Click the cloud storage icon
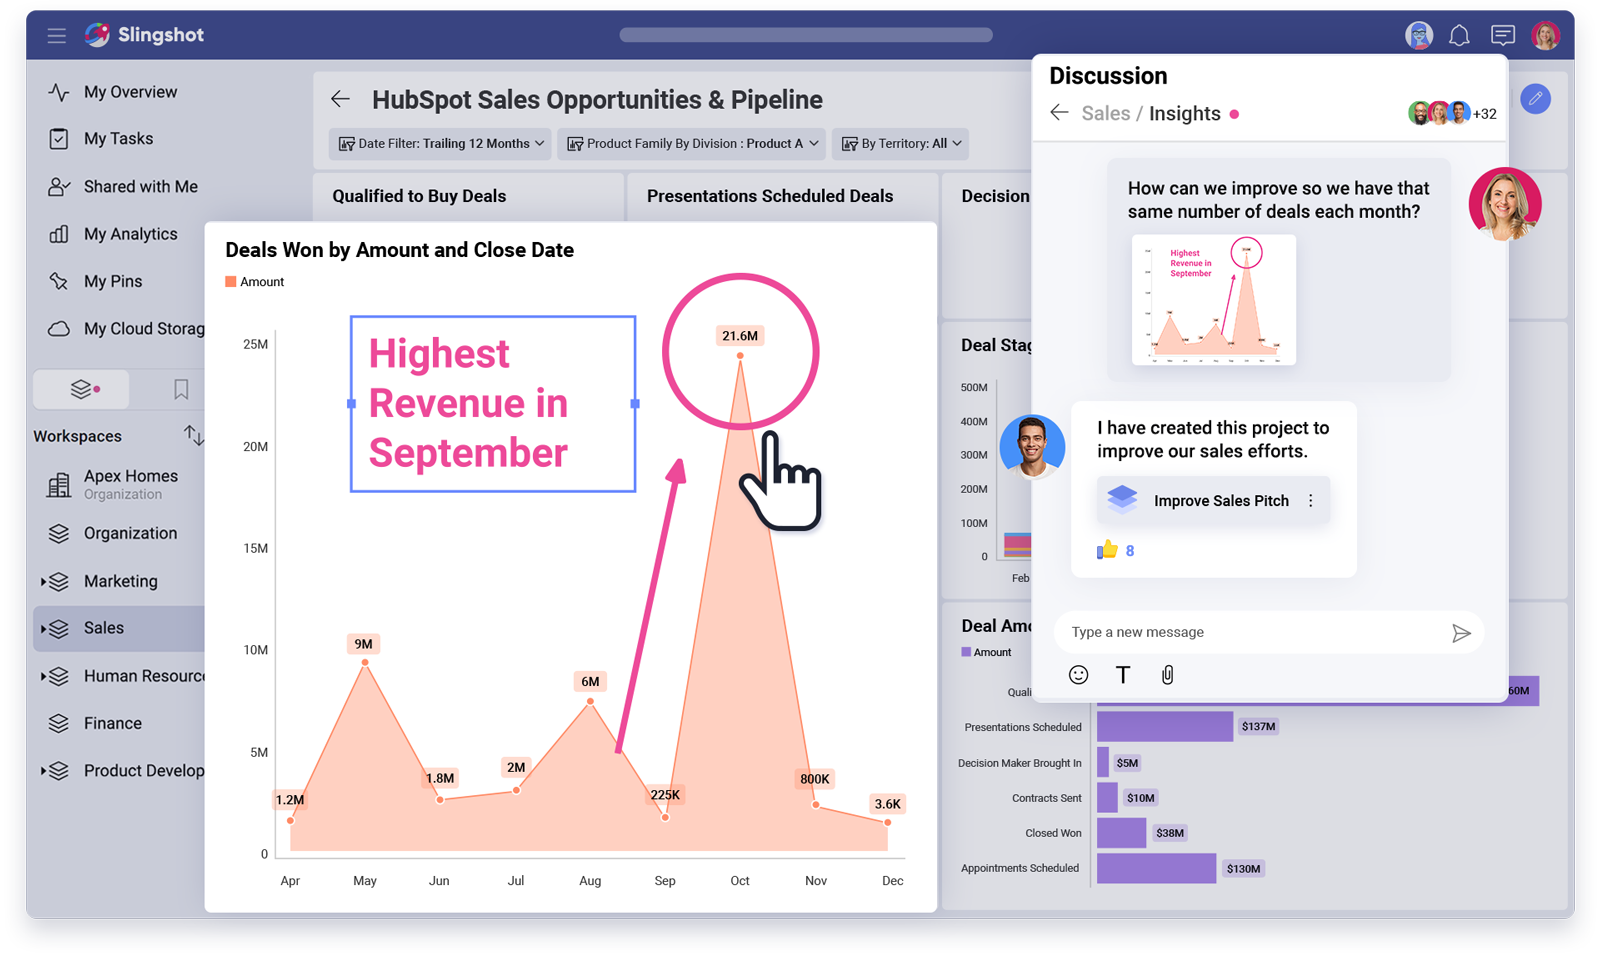This screenshot has width=1600, height=953. tap(59, 329)
